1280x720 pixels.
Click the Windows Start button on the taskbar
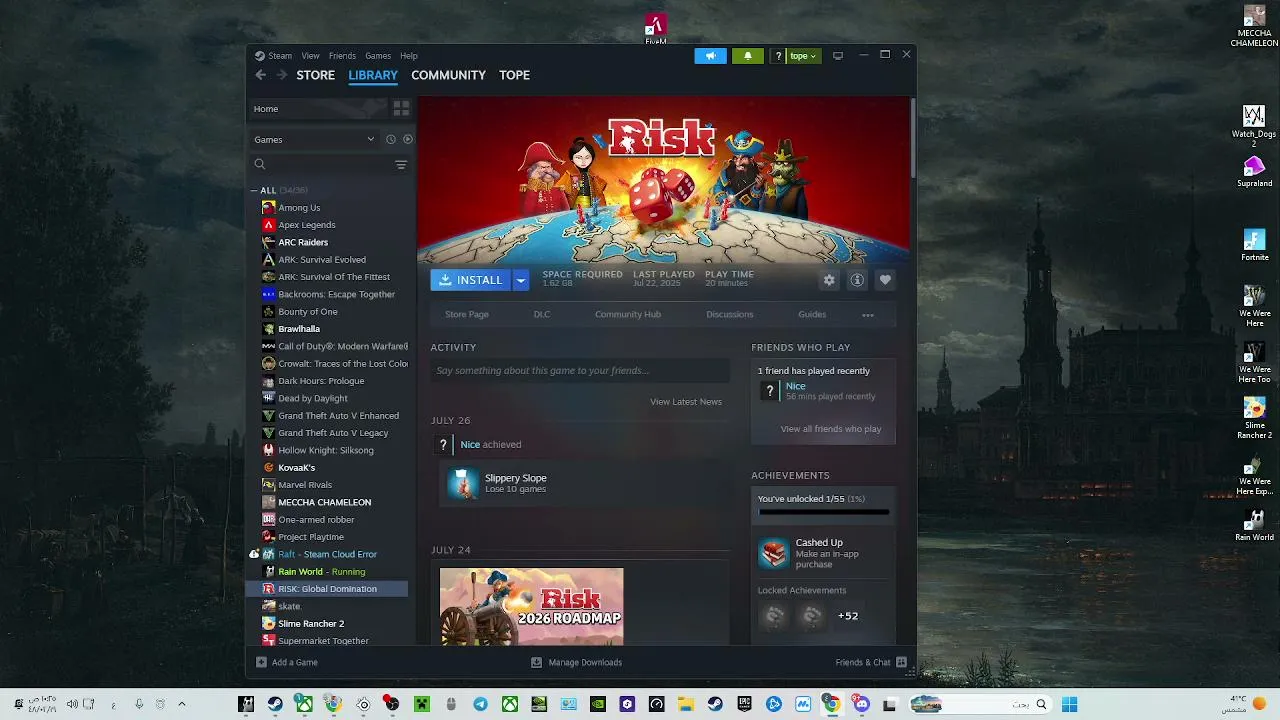[x=1069, y=704]
